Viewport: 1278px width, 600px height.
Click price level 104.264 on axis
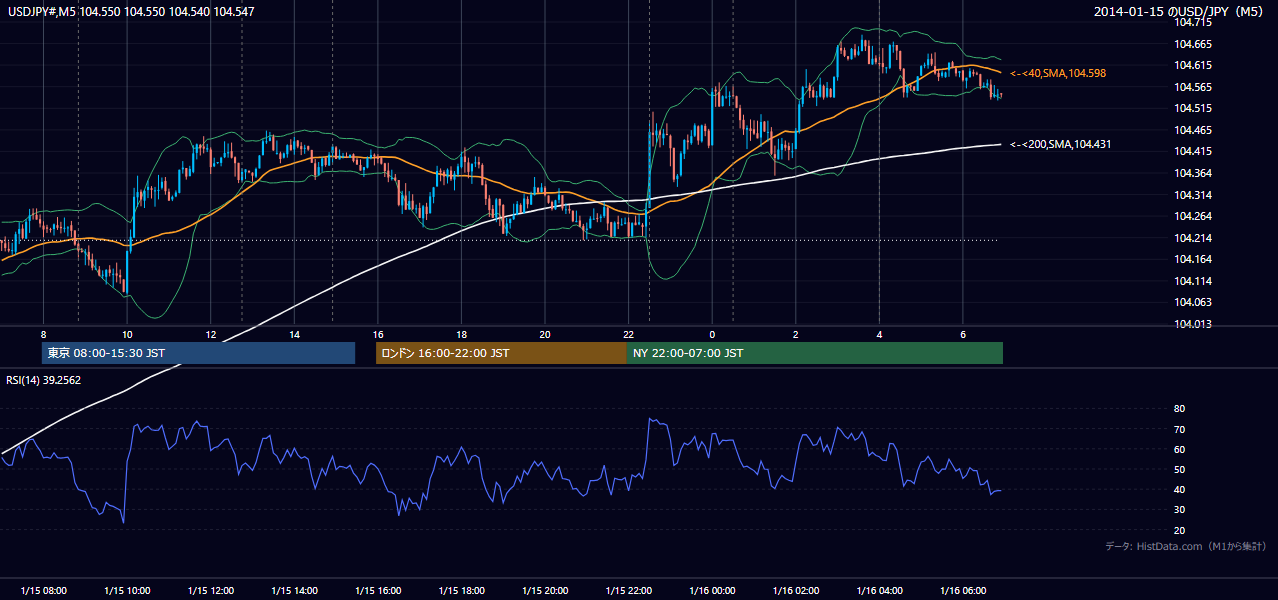click(x=1195, y=216)
